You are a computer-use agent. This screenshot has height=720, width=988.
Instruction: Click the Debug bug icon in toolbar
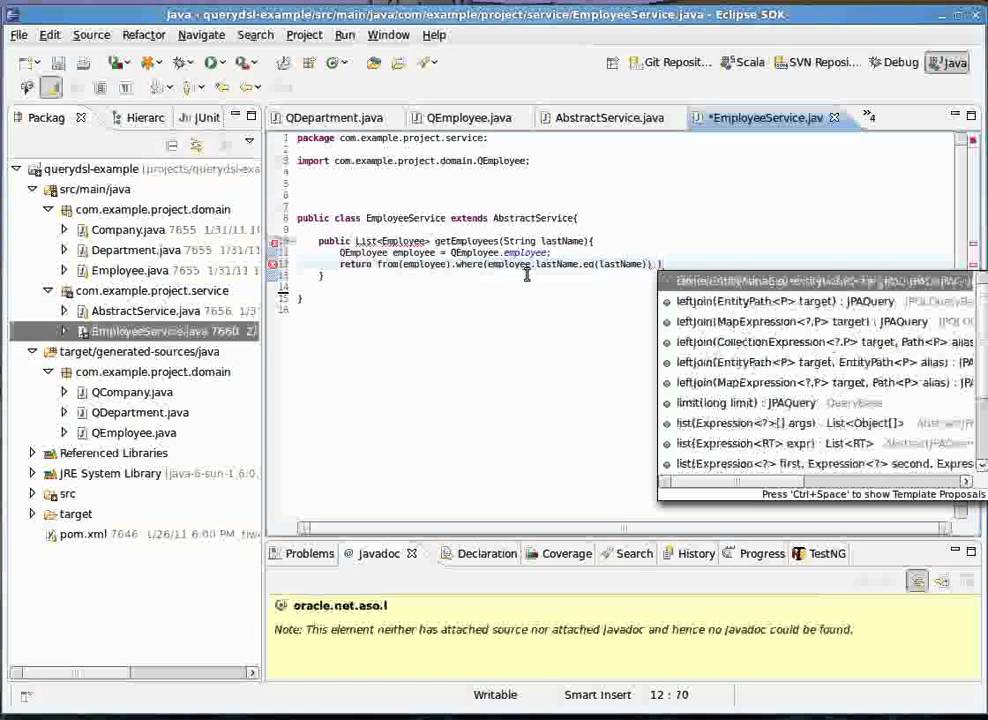(x=179, y=62)
